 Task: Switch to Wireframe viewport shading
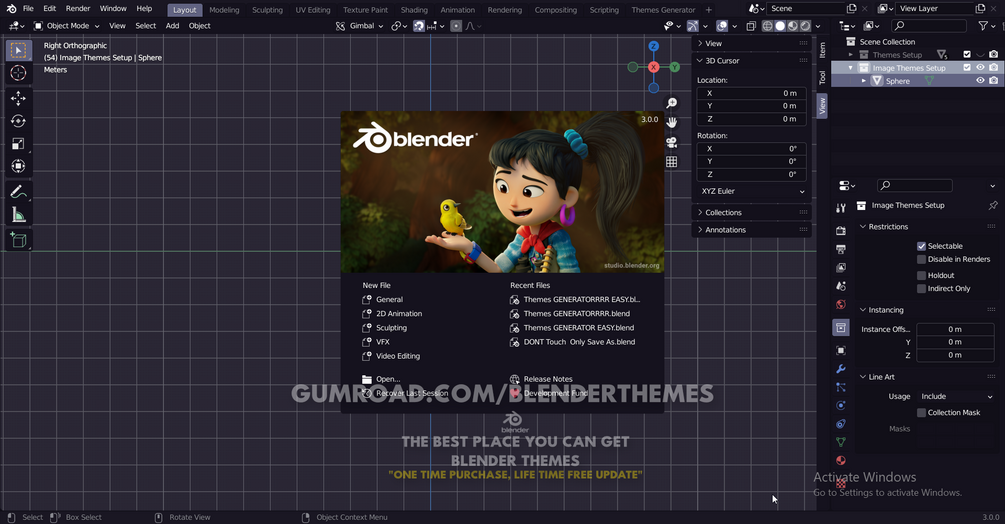click(x=767, y=26)
